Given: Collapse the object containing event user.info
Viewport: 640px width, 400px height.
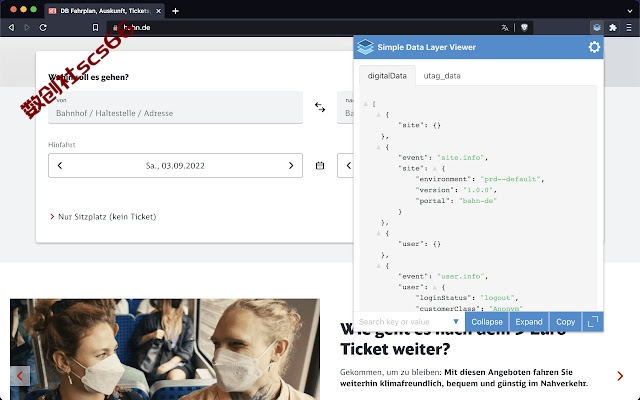Looking at the screenshot, I should (x=378, y=266).
